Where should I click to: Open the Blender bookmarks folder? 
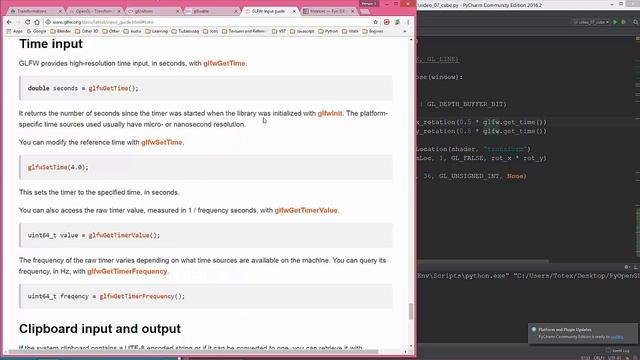click(x=60, y=31)
